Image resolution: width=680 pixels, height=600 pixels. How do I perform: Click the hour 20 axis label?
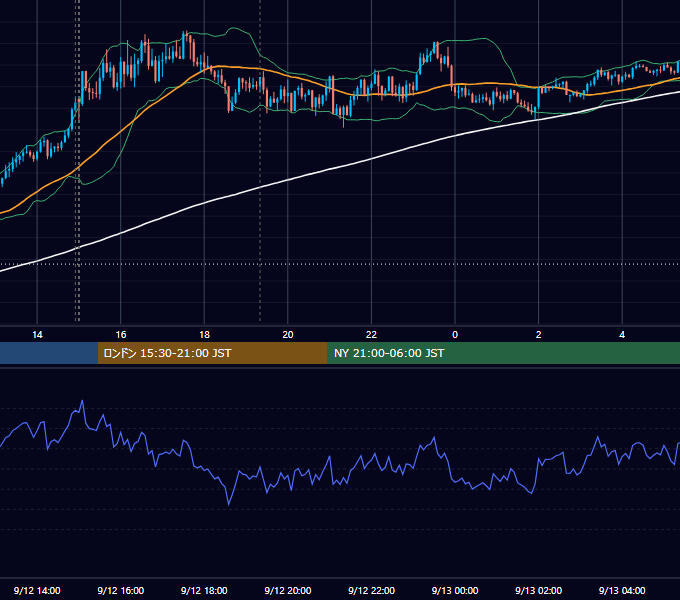pyautogui.click(x=288, y=335)
